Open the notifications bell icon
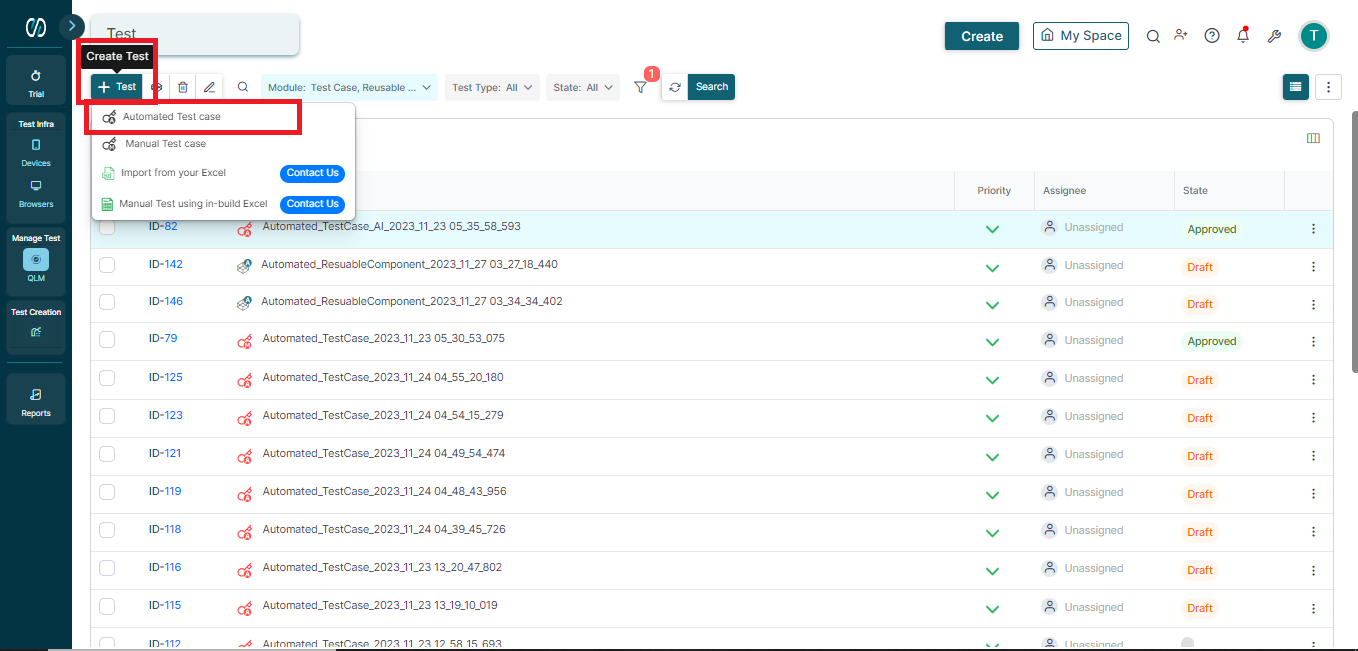Screen dimensions: 1358x651 tap(1242, 35)
